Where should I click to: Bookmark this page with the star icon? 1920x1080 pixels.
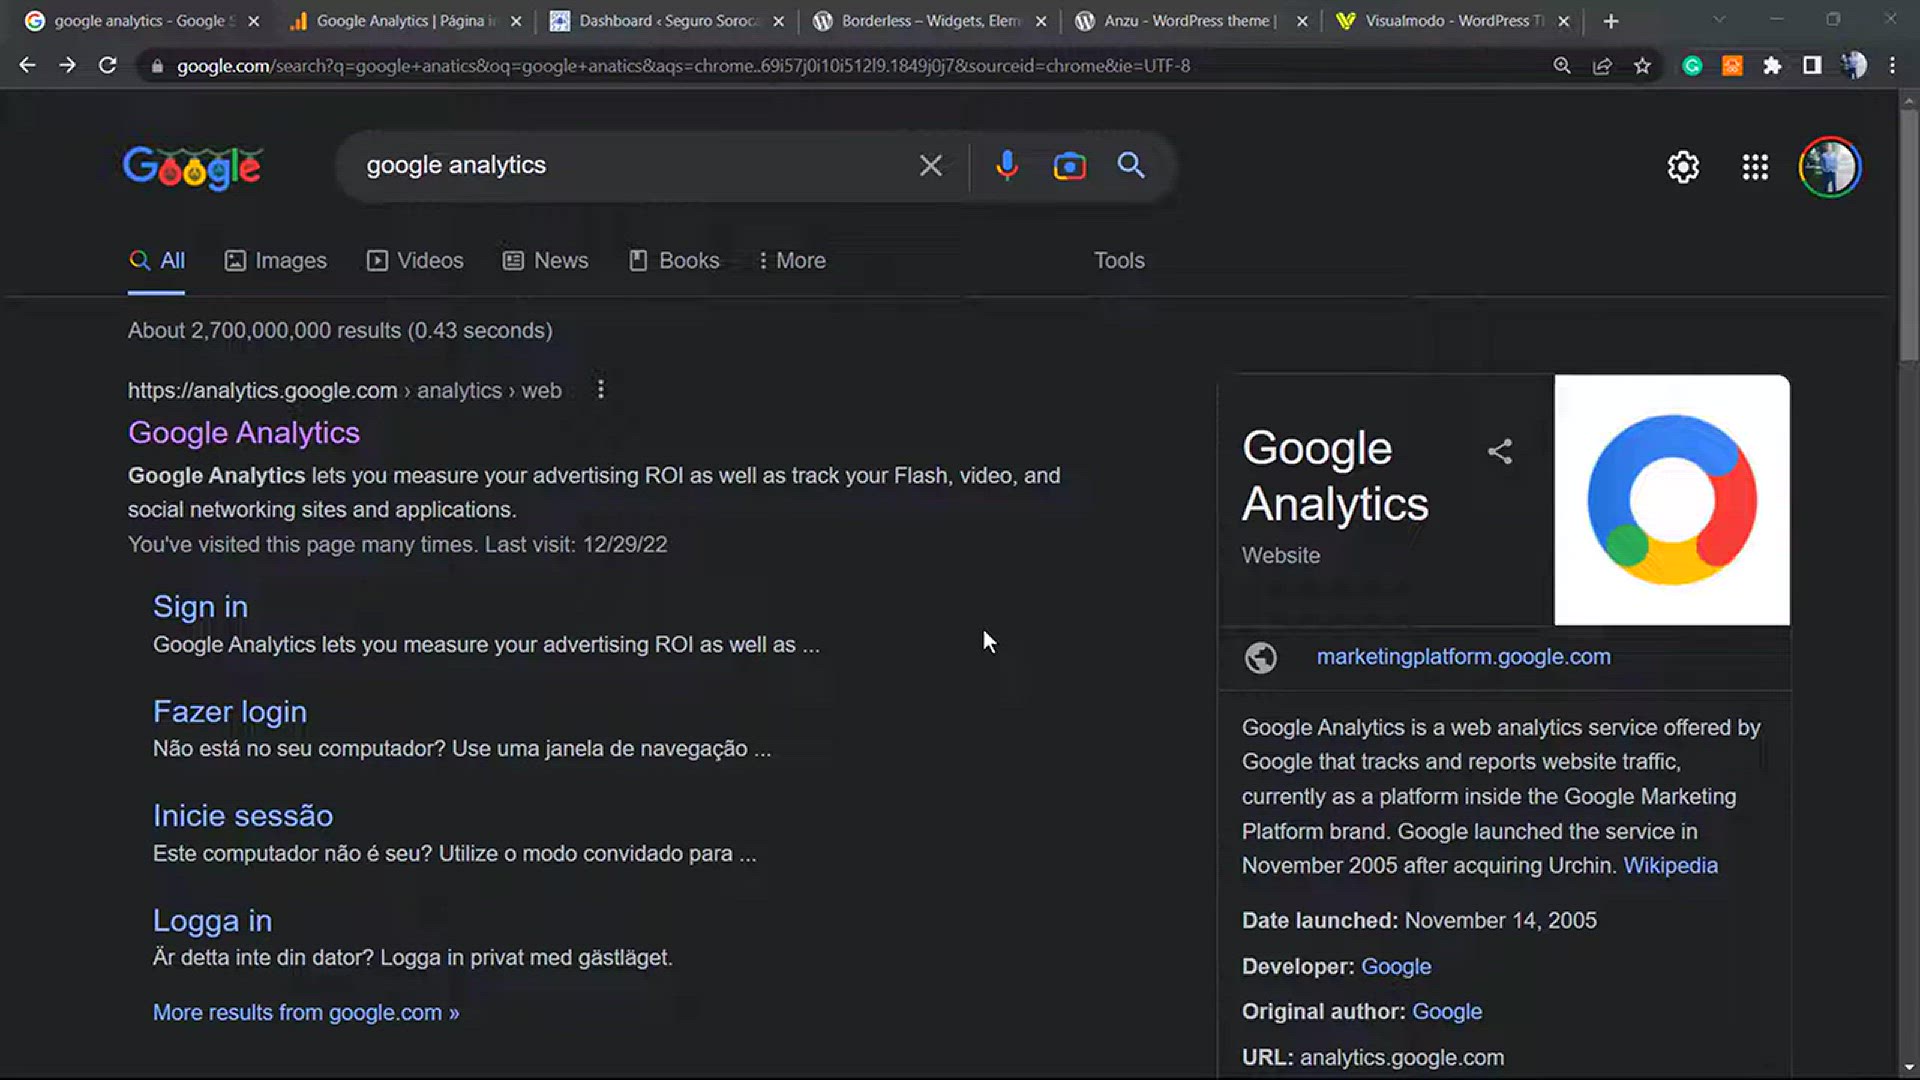(1642, 65)
